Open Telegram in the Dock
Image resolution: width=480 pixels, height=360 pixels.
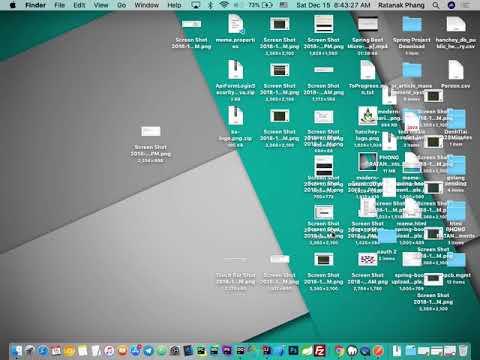coord(149,351)
